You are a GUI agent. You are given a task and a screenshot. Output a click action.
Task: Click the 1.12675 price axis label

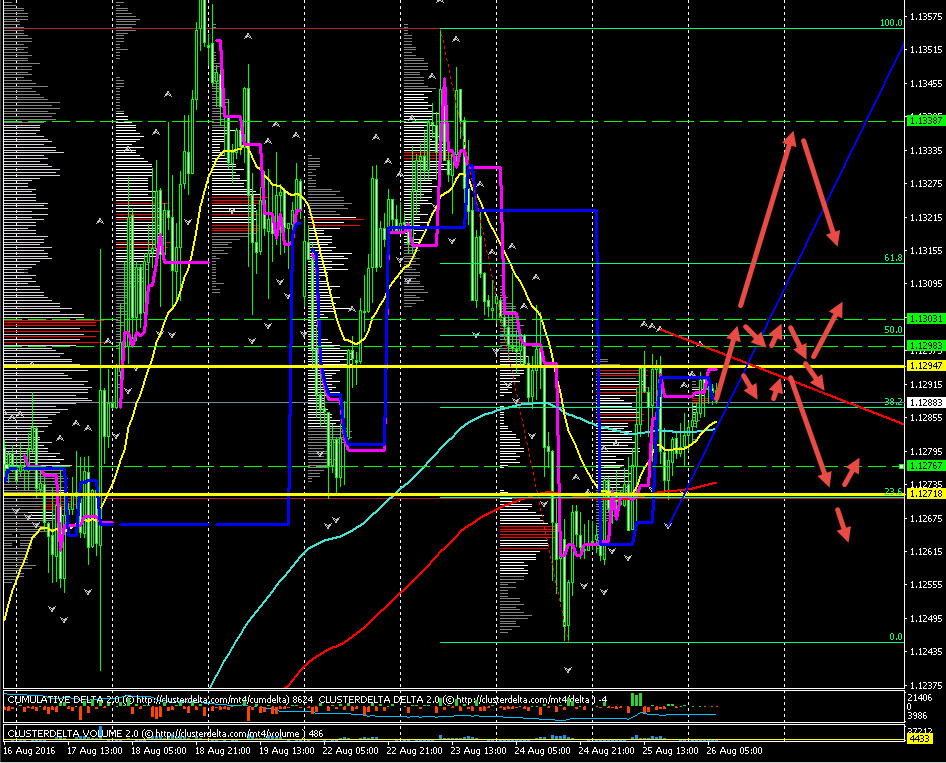coord(926,518)
